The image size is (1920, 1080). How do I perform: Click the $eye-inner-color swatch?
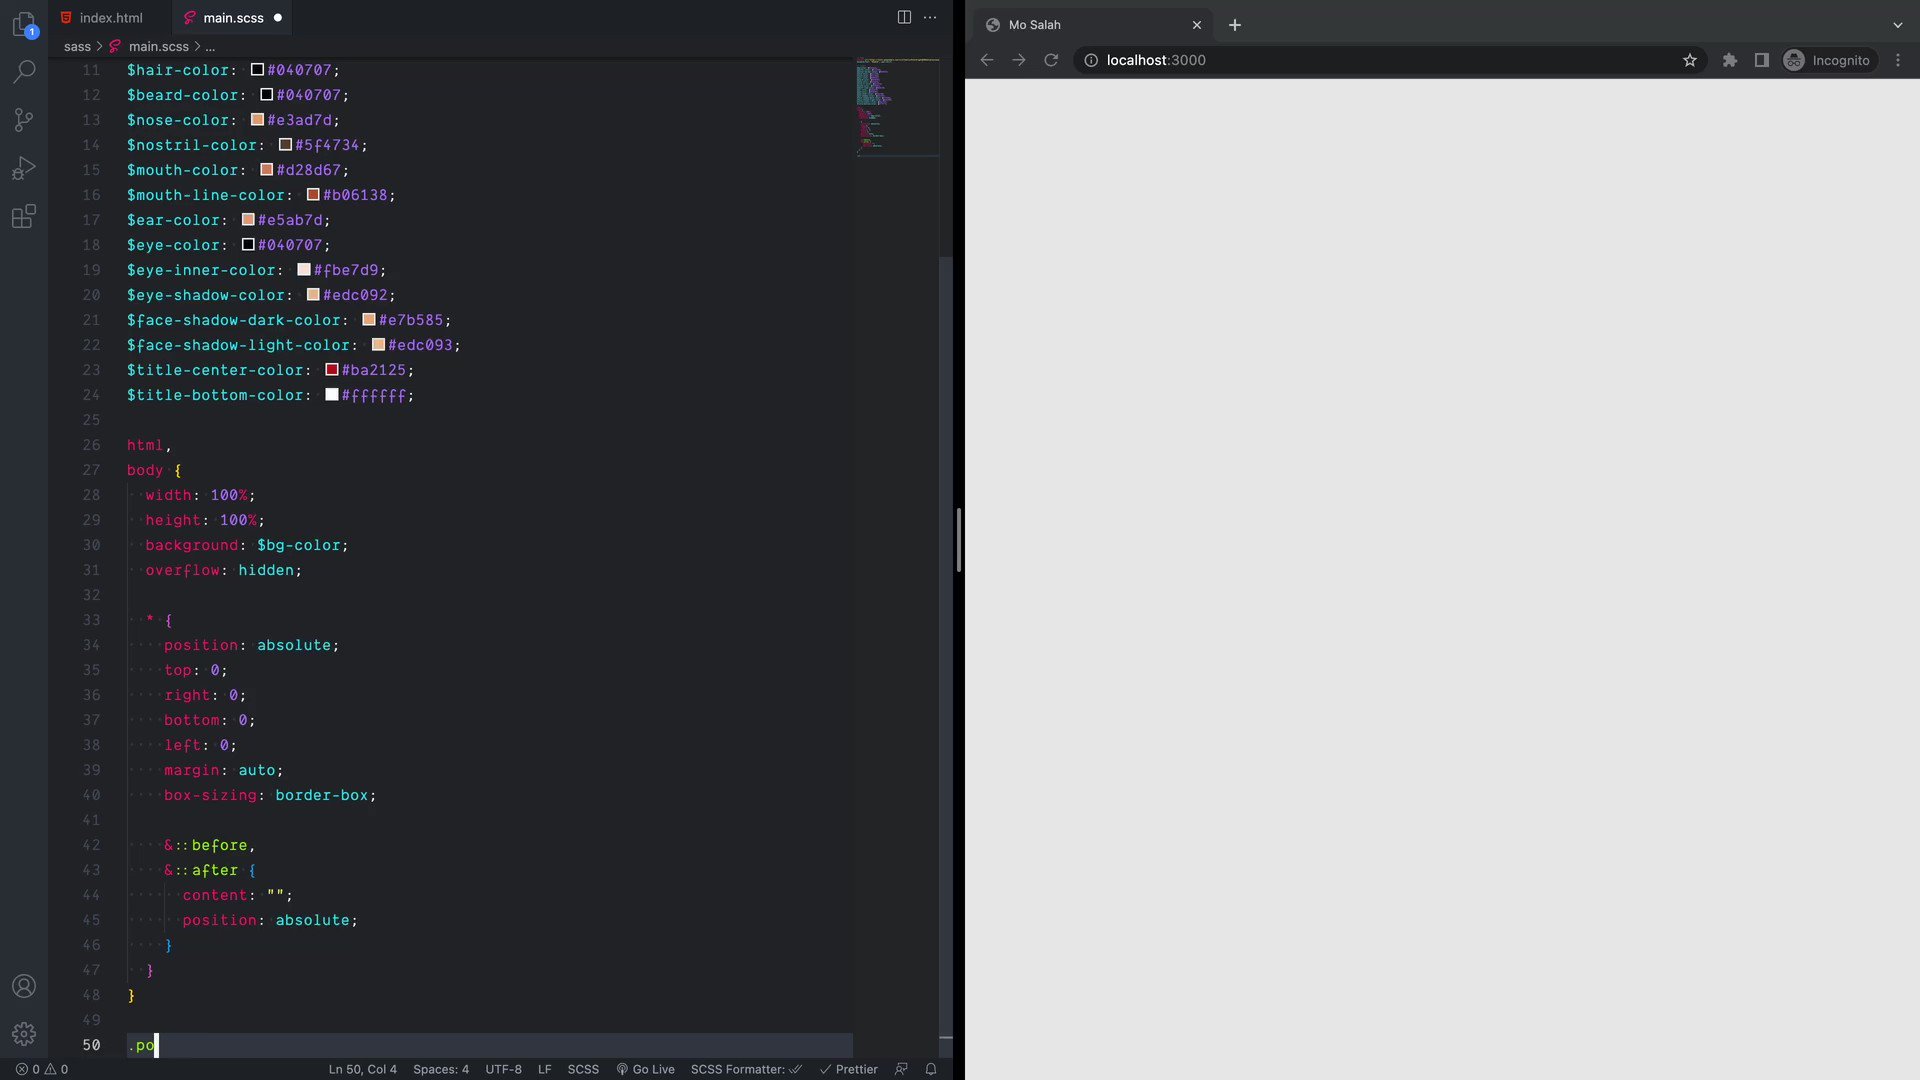(x=304, y=270)
